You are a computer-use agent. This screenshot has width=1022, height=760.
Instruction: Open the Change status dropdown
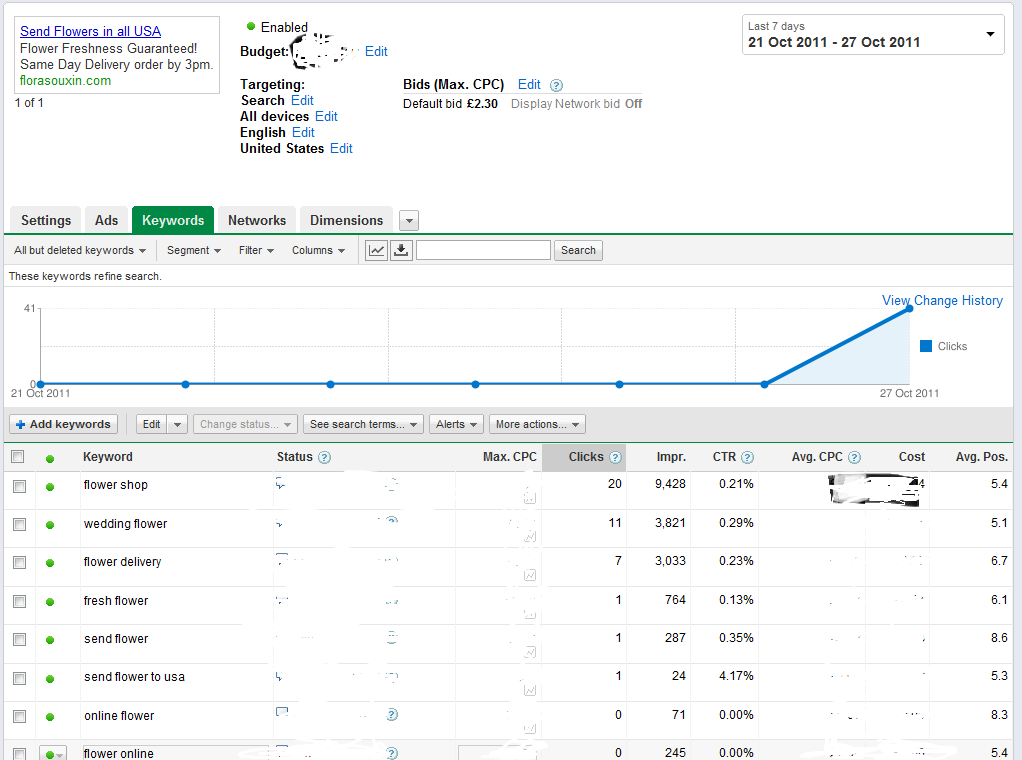pyautogui.click(x=245, y=424)
